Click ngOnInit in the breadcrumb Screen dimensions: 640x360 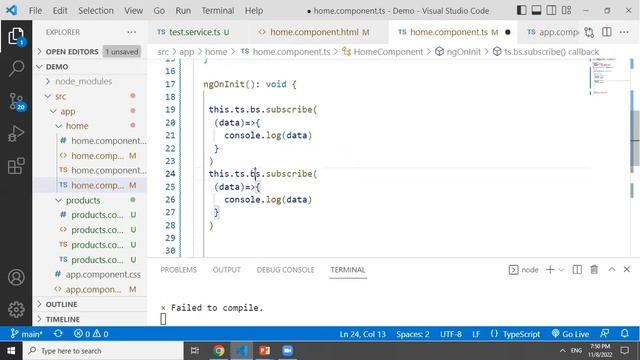(463, 52)
